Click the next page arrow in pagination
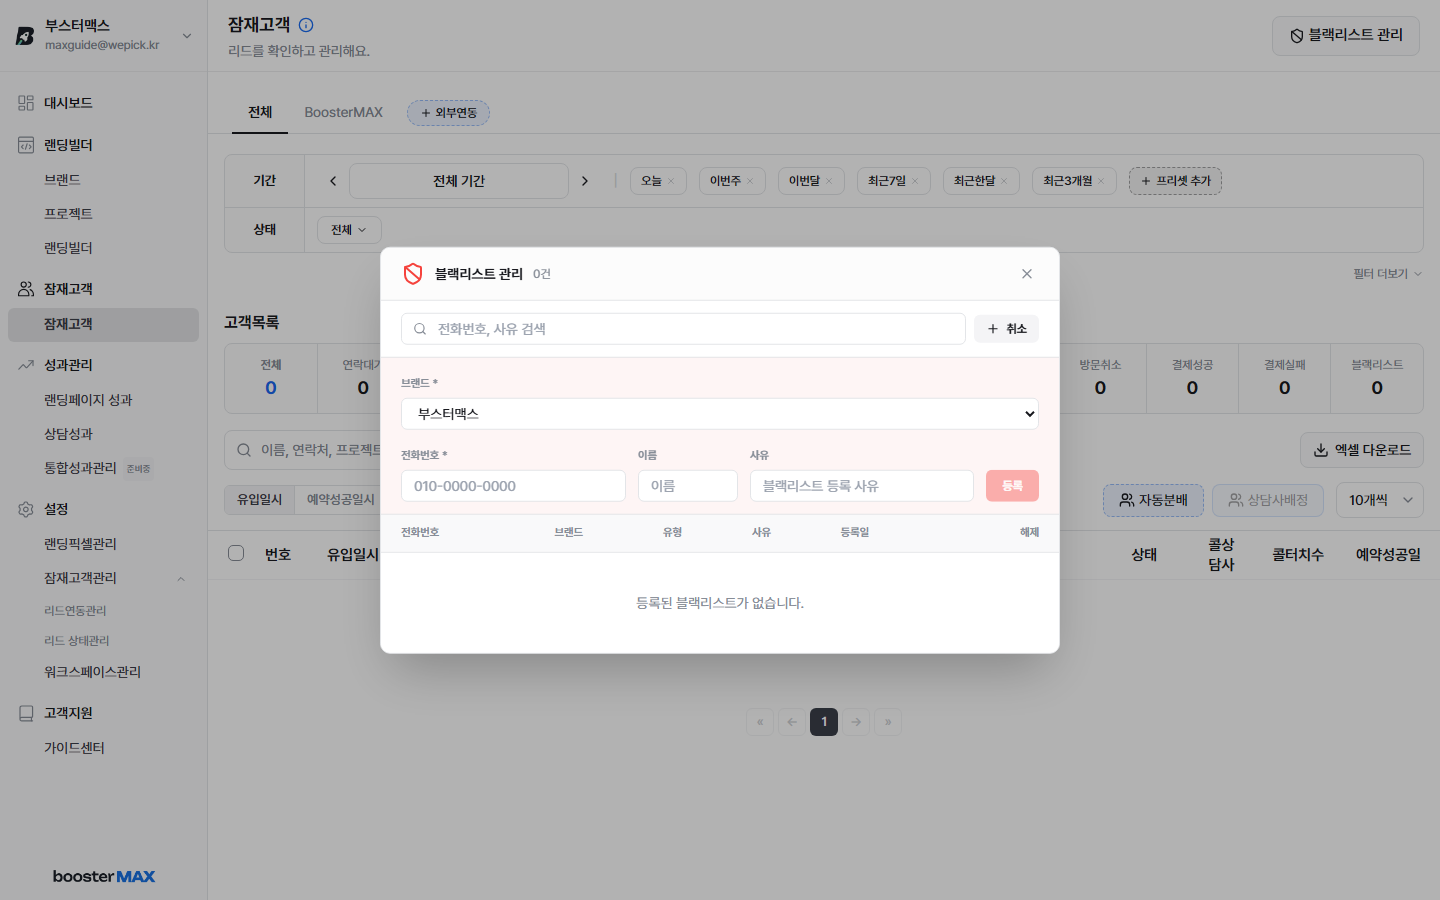Image resolution: width=1440 pixels, height=900 pixels. 856,722
